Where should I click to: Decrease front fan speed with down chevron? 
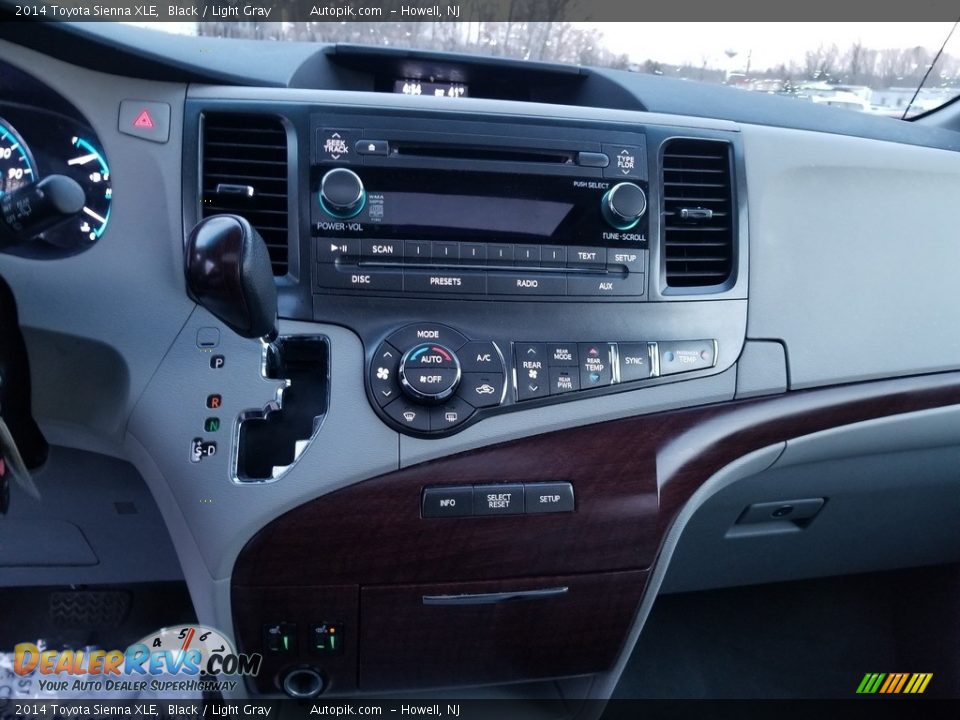pos(386,393)
